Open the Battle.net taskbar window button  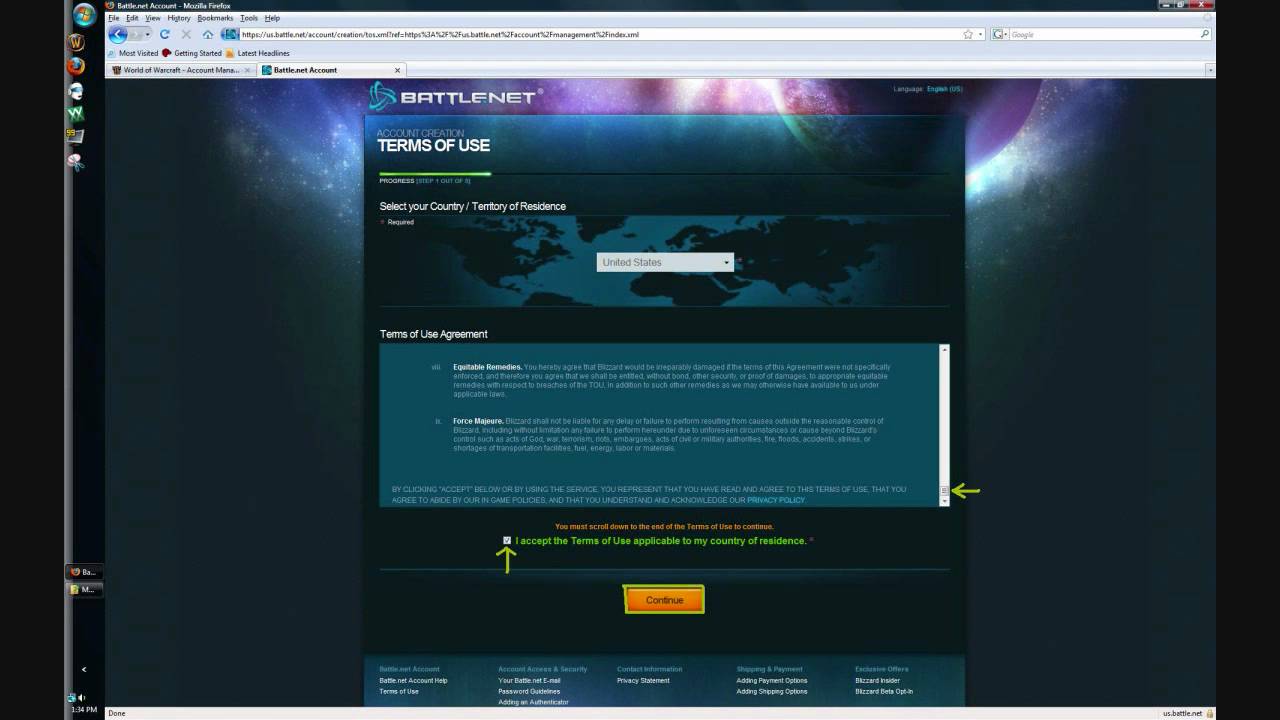click(83, 572)
